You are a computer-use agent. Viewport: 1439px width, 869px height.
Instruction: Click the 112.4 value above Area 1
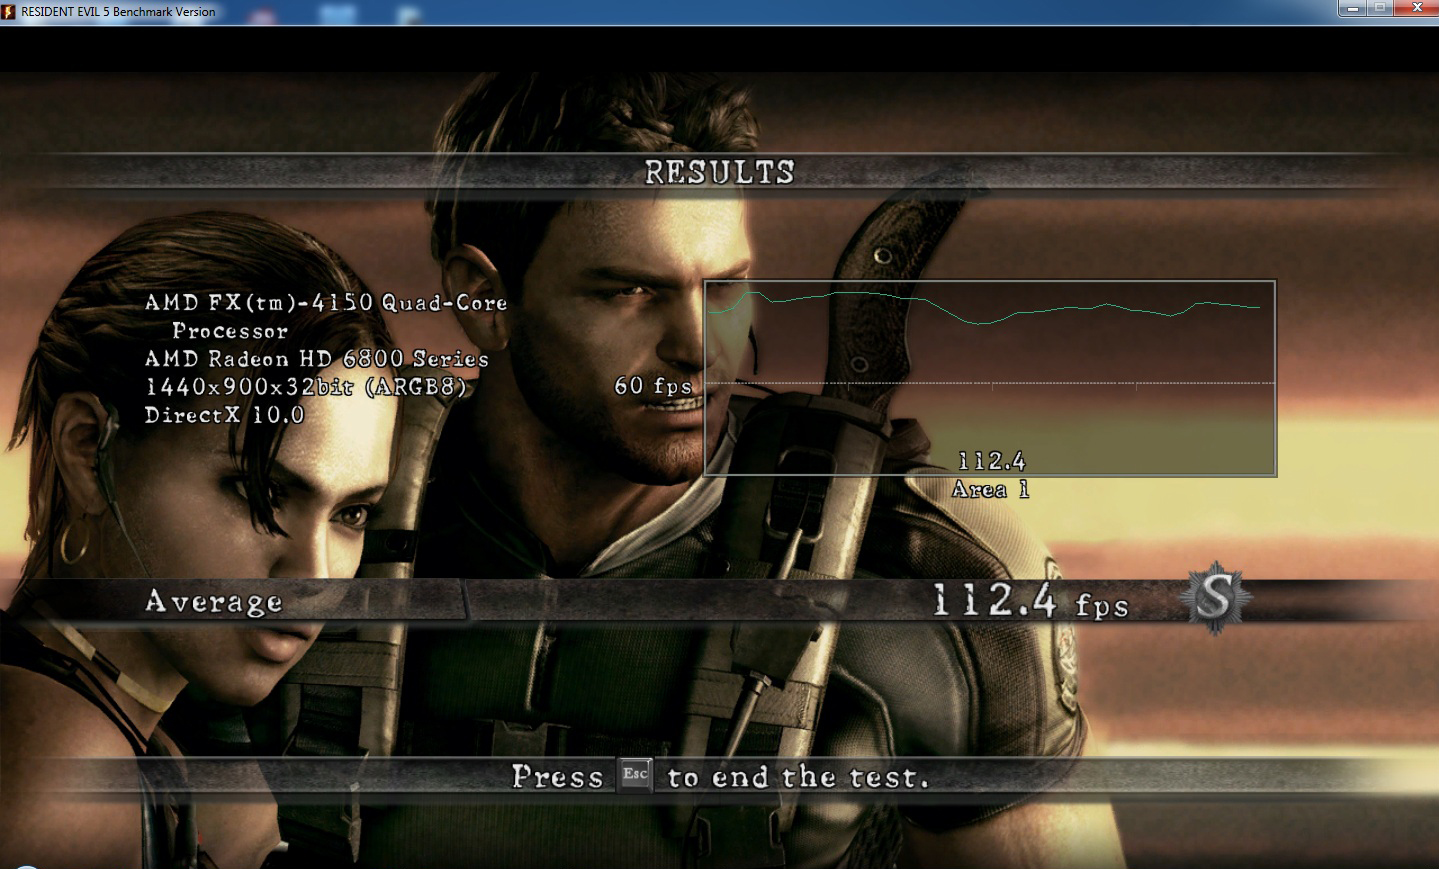coord(992,461)
